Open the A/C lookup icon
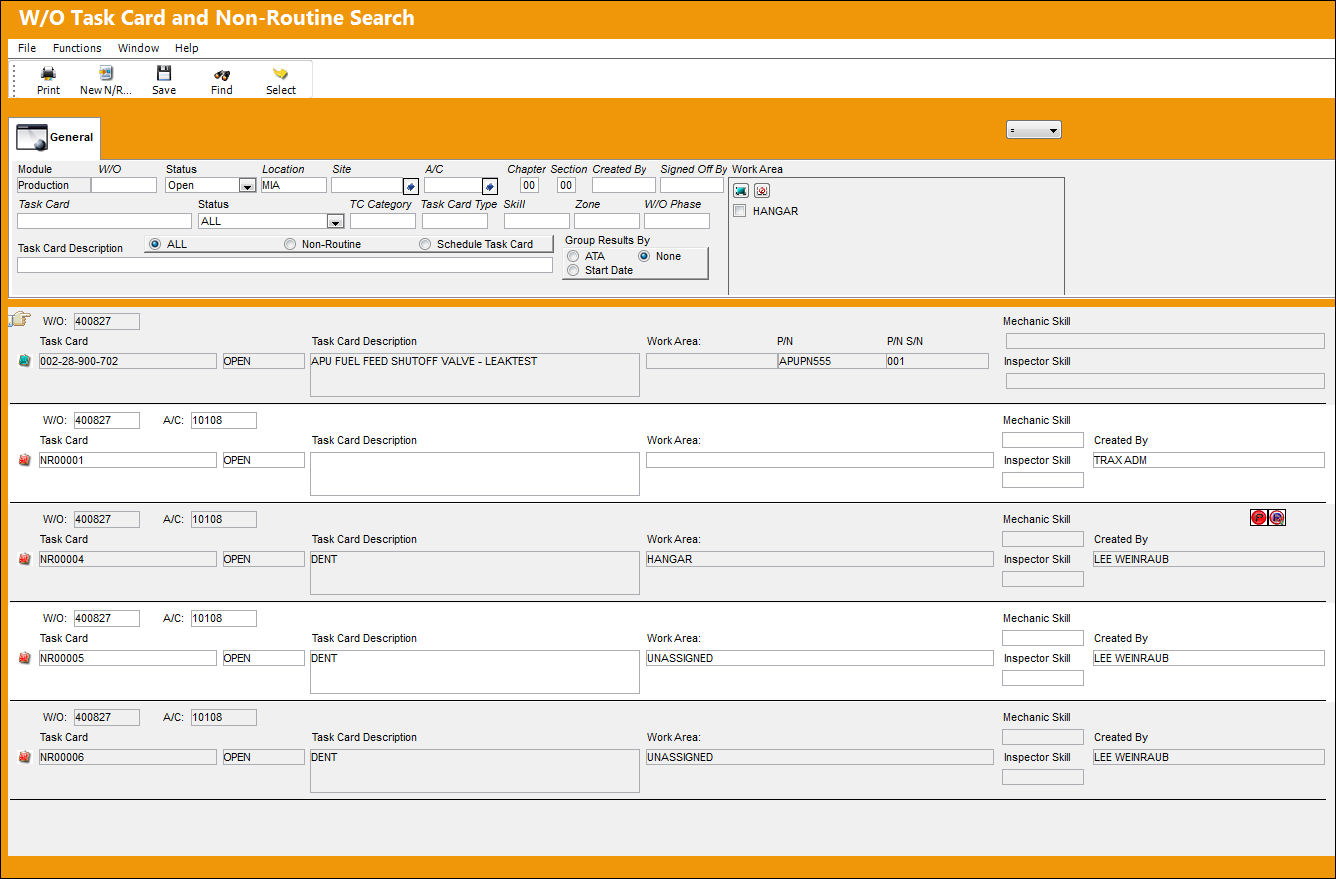The height and width of the screenshot is (879, 1336). pos(489,186)
